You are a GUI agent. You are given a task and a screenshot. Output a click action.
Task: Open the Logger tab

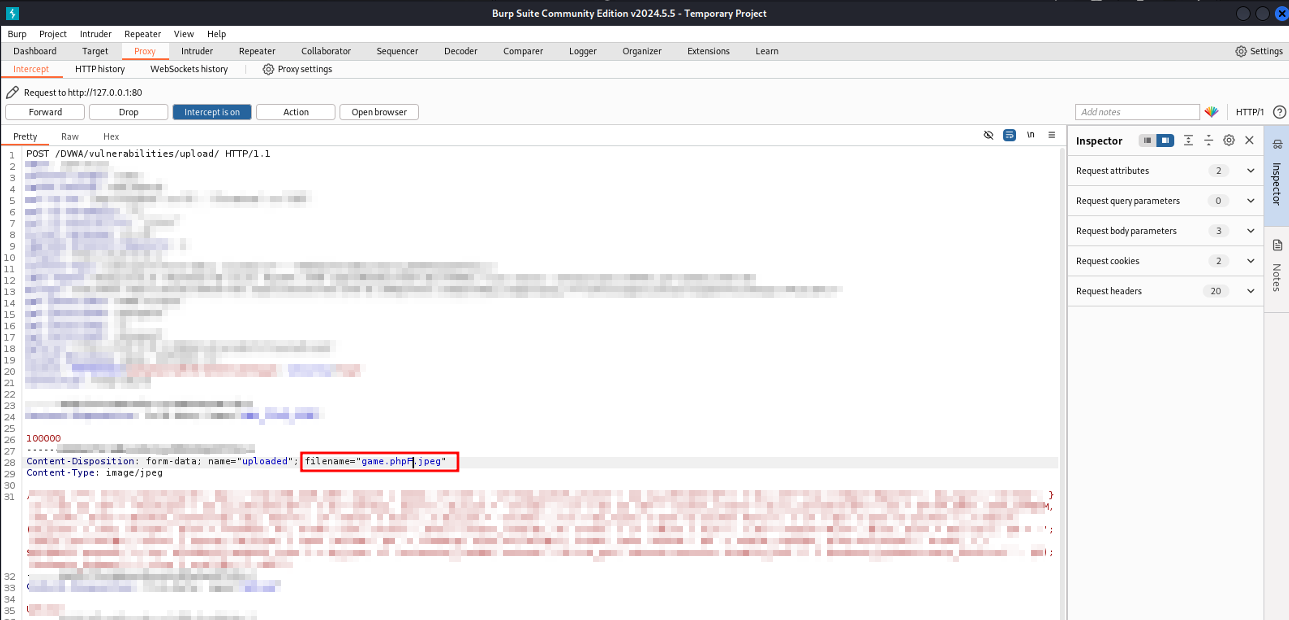click(x=583, y=51)
